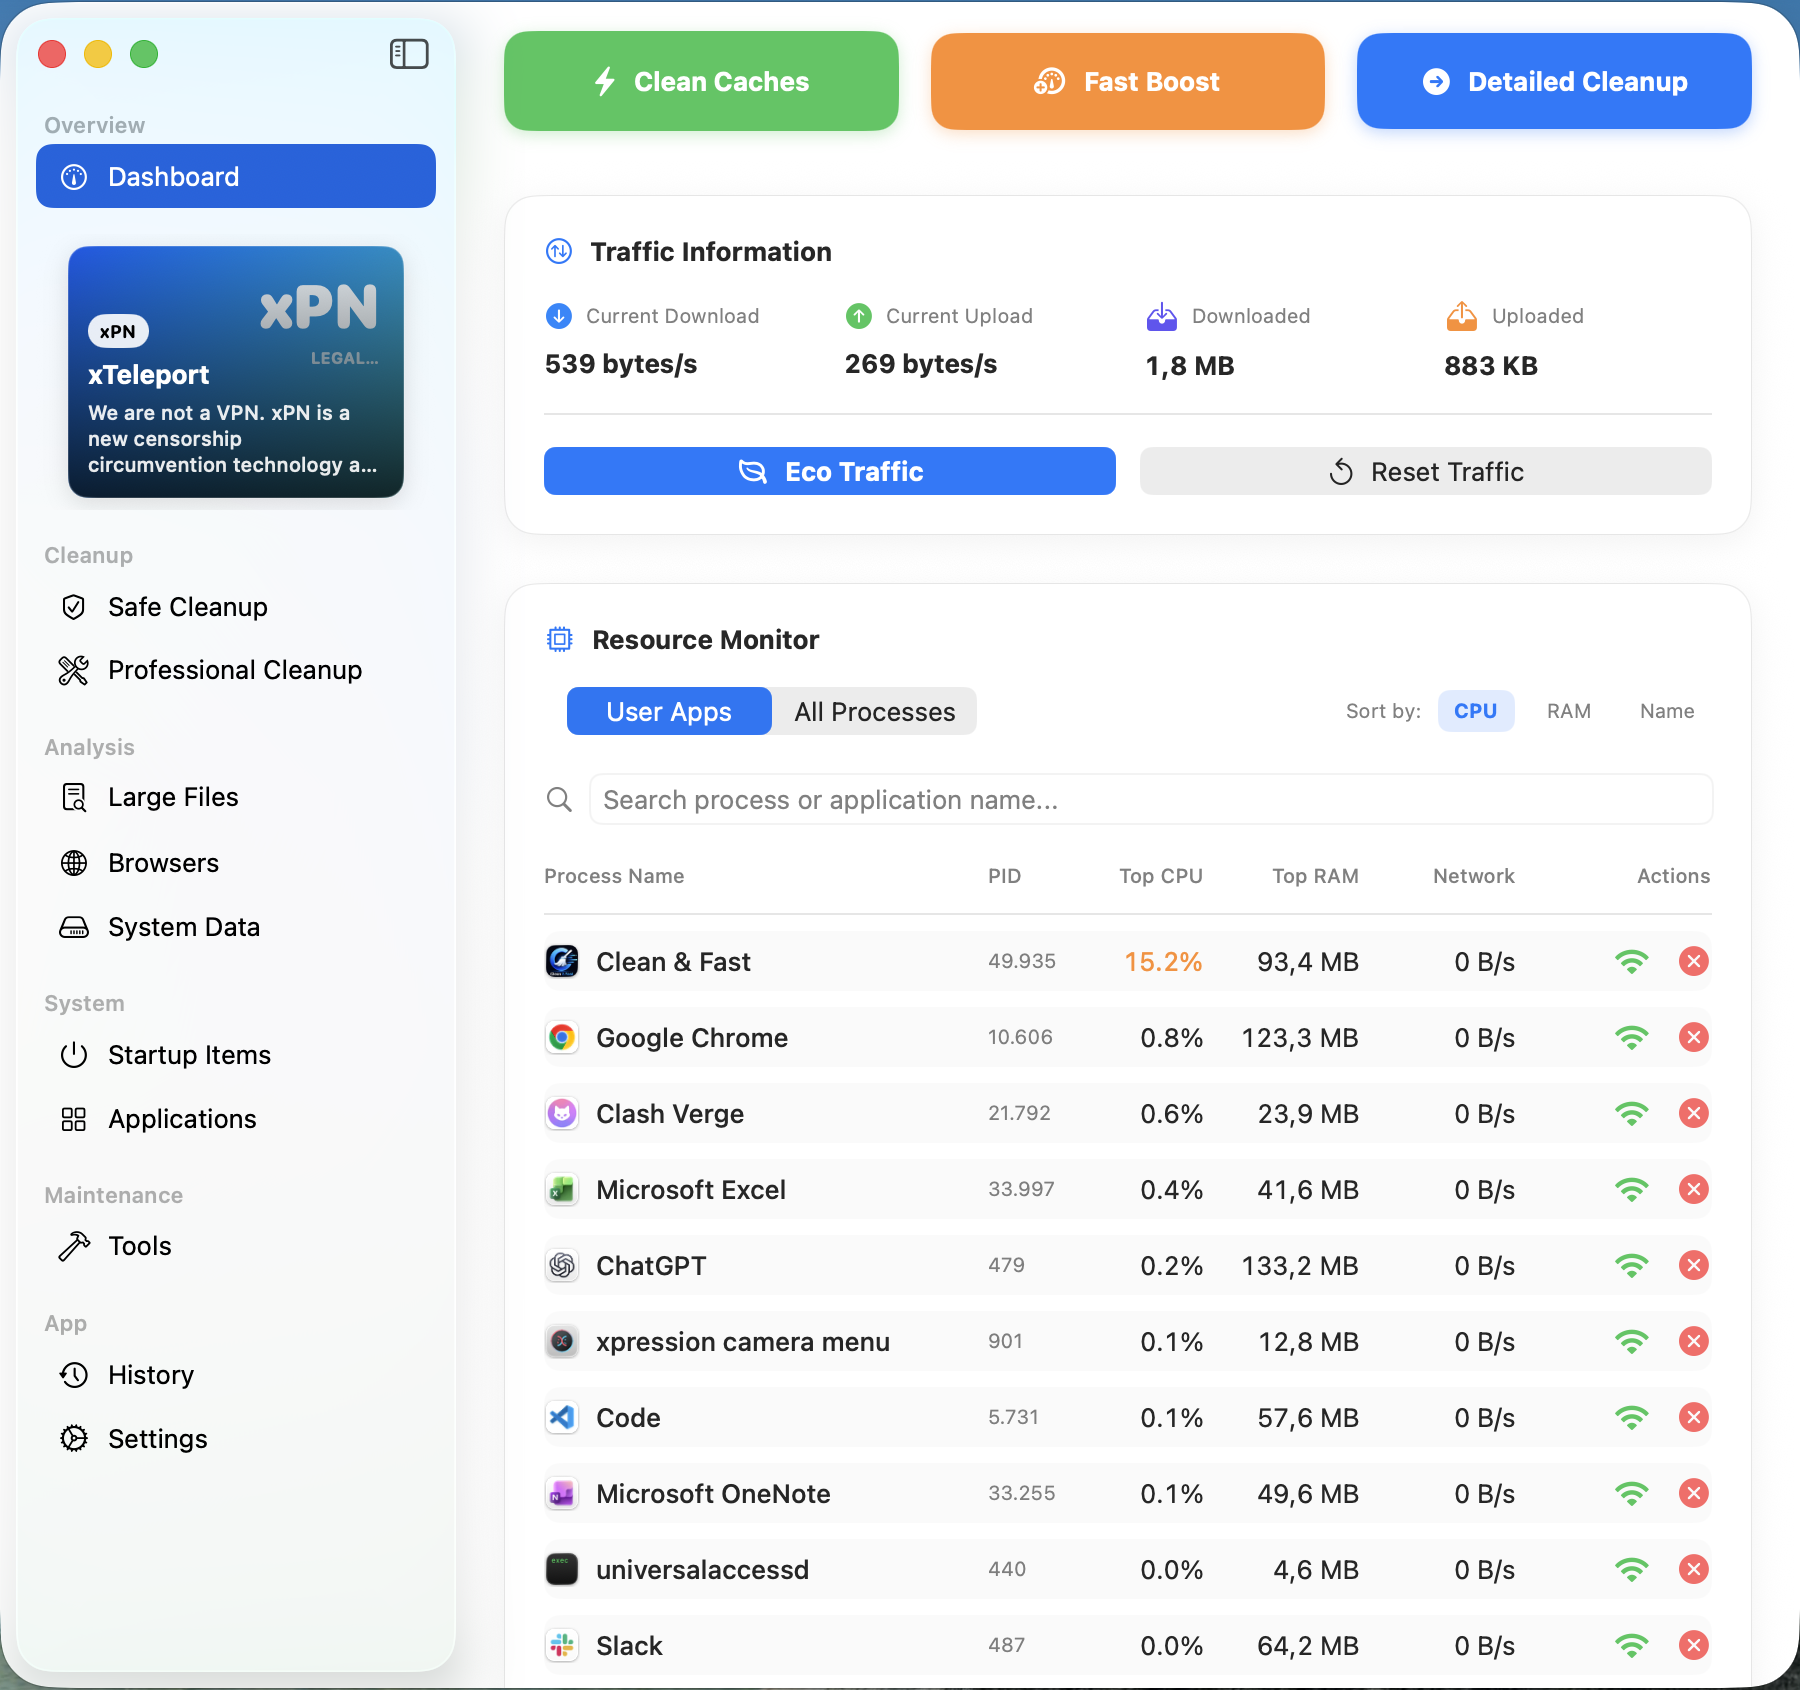
Task: Start Fast Boost
Action: tap(1128, 81)
